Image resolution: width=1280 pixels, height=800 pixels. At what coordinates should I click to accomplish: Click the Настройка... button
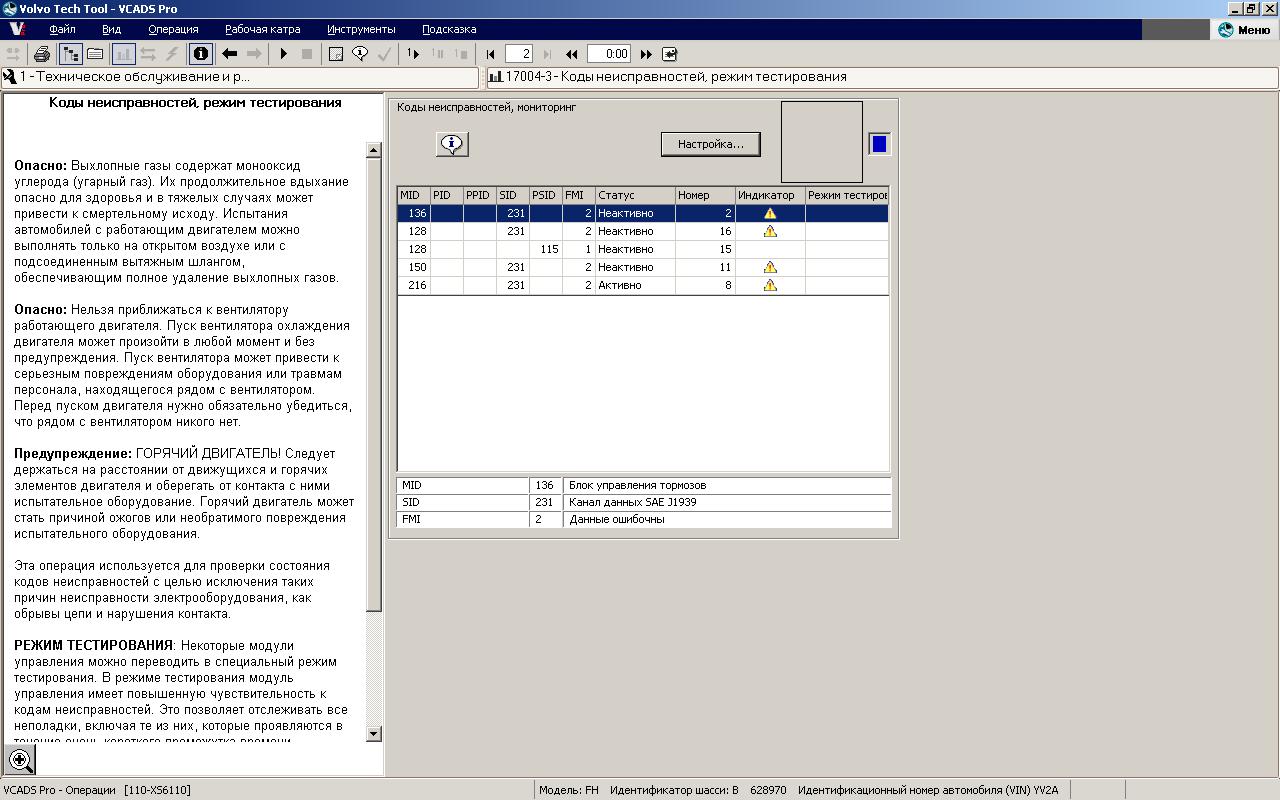711,144
